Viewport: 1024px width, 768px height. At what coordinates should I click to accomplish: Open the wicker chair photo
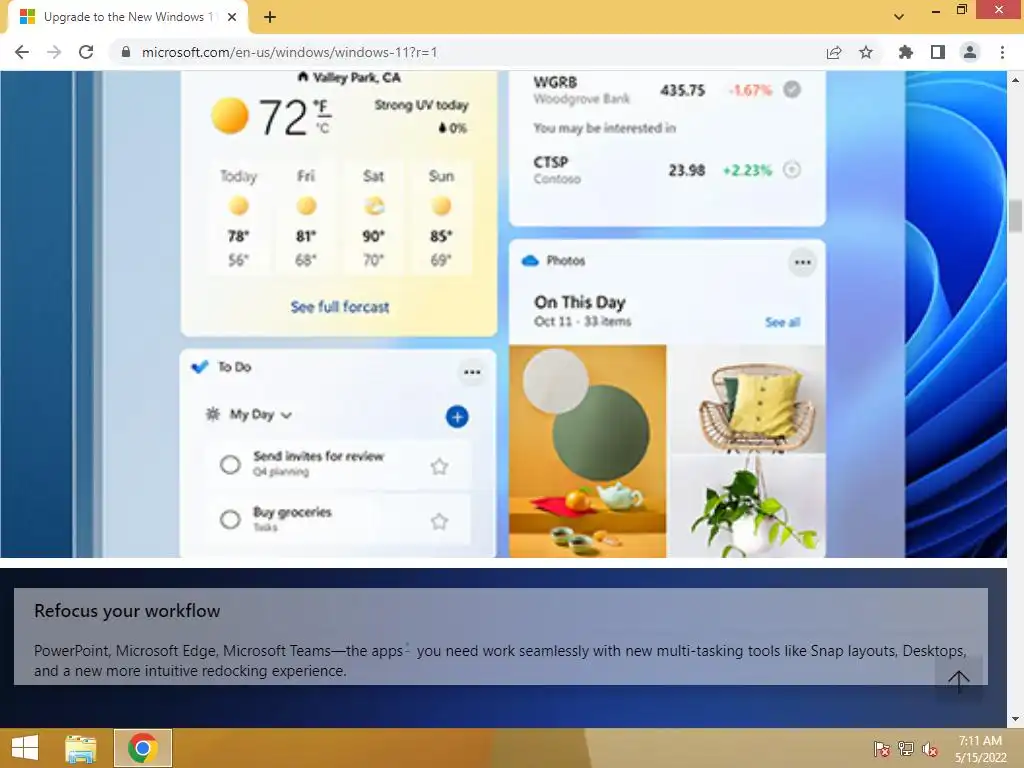(x=748, y=398)
